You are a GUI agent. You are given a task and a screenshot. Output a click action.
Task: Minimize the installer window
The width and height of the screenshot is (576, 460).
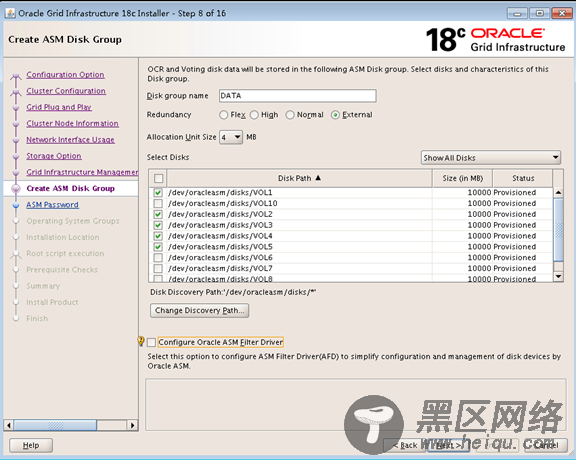coord(517,14)
